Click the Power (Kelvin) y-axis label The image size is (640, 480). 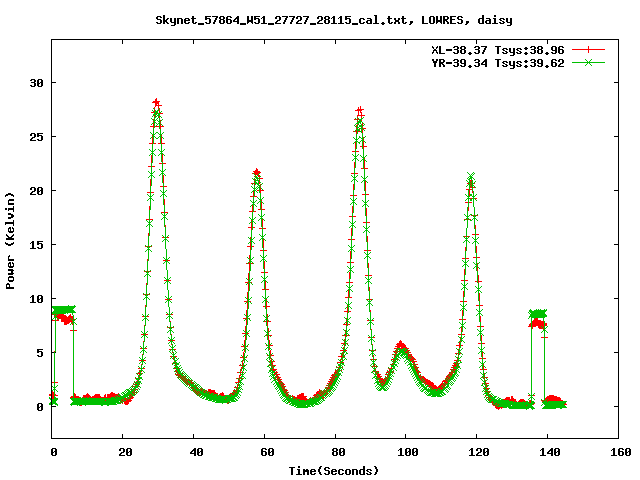10,241
